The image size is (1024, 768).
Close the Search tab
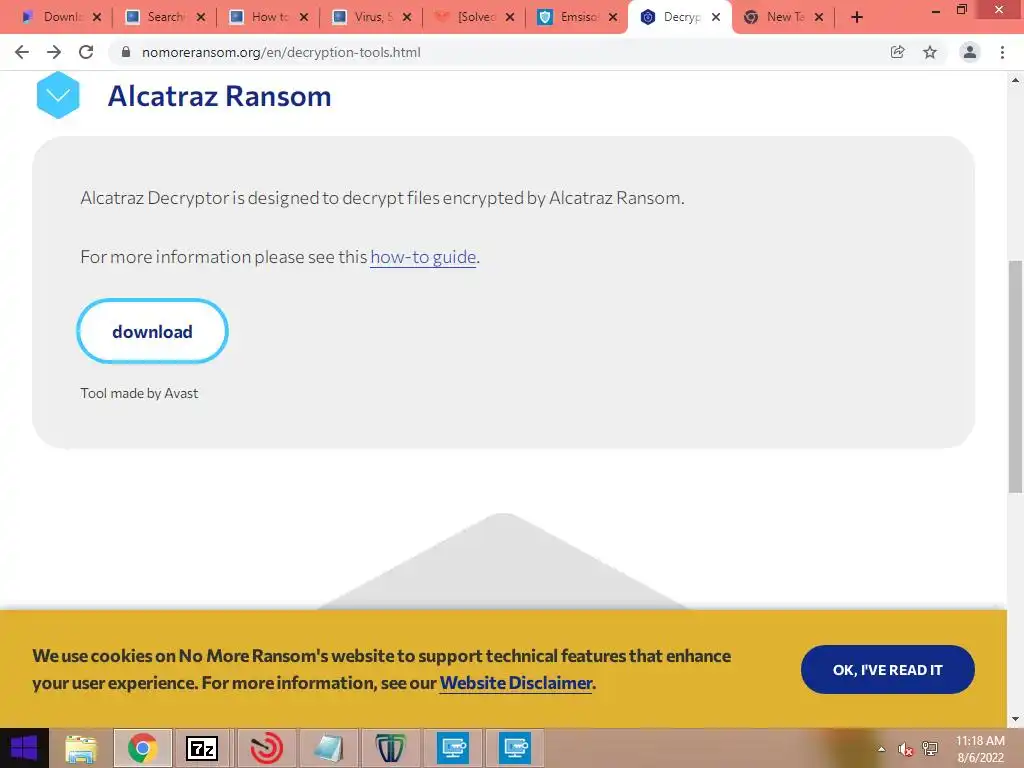coord(200,17)
